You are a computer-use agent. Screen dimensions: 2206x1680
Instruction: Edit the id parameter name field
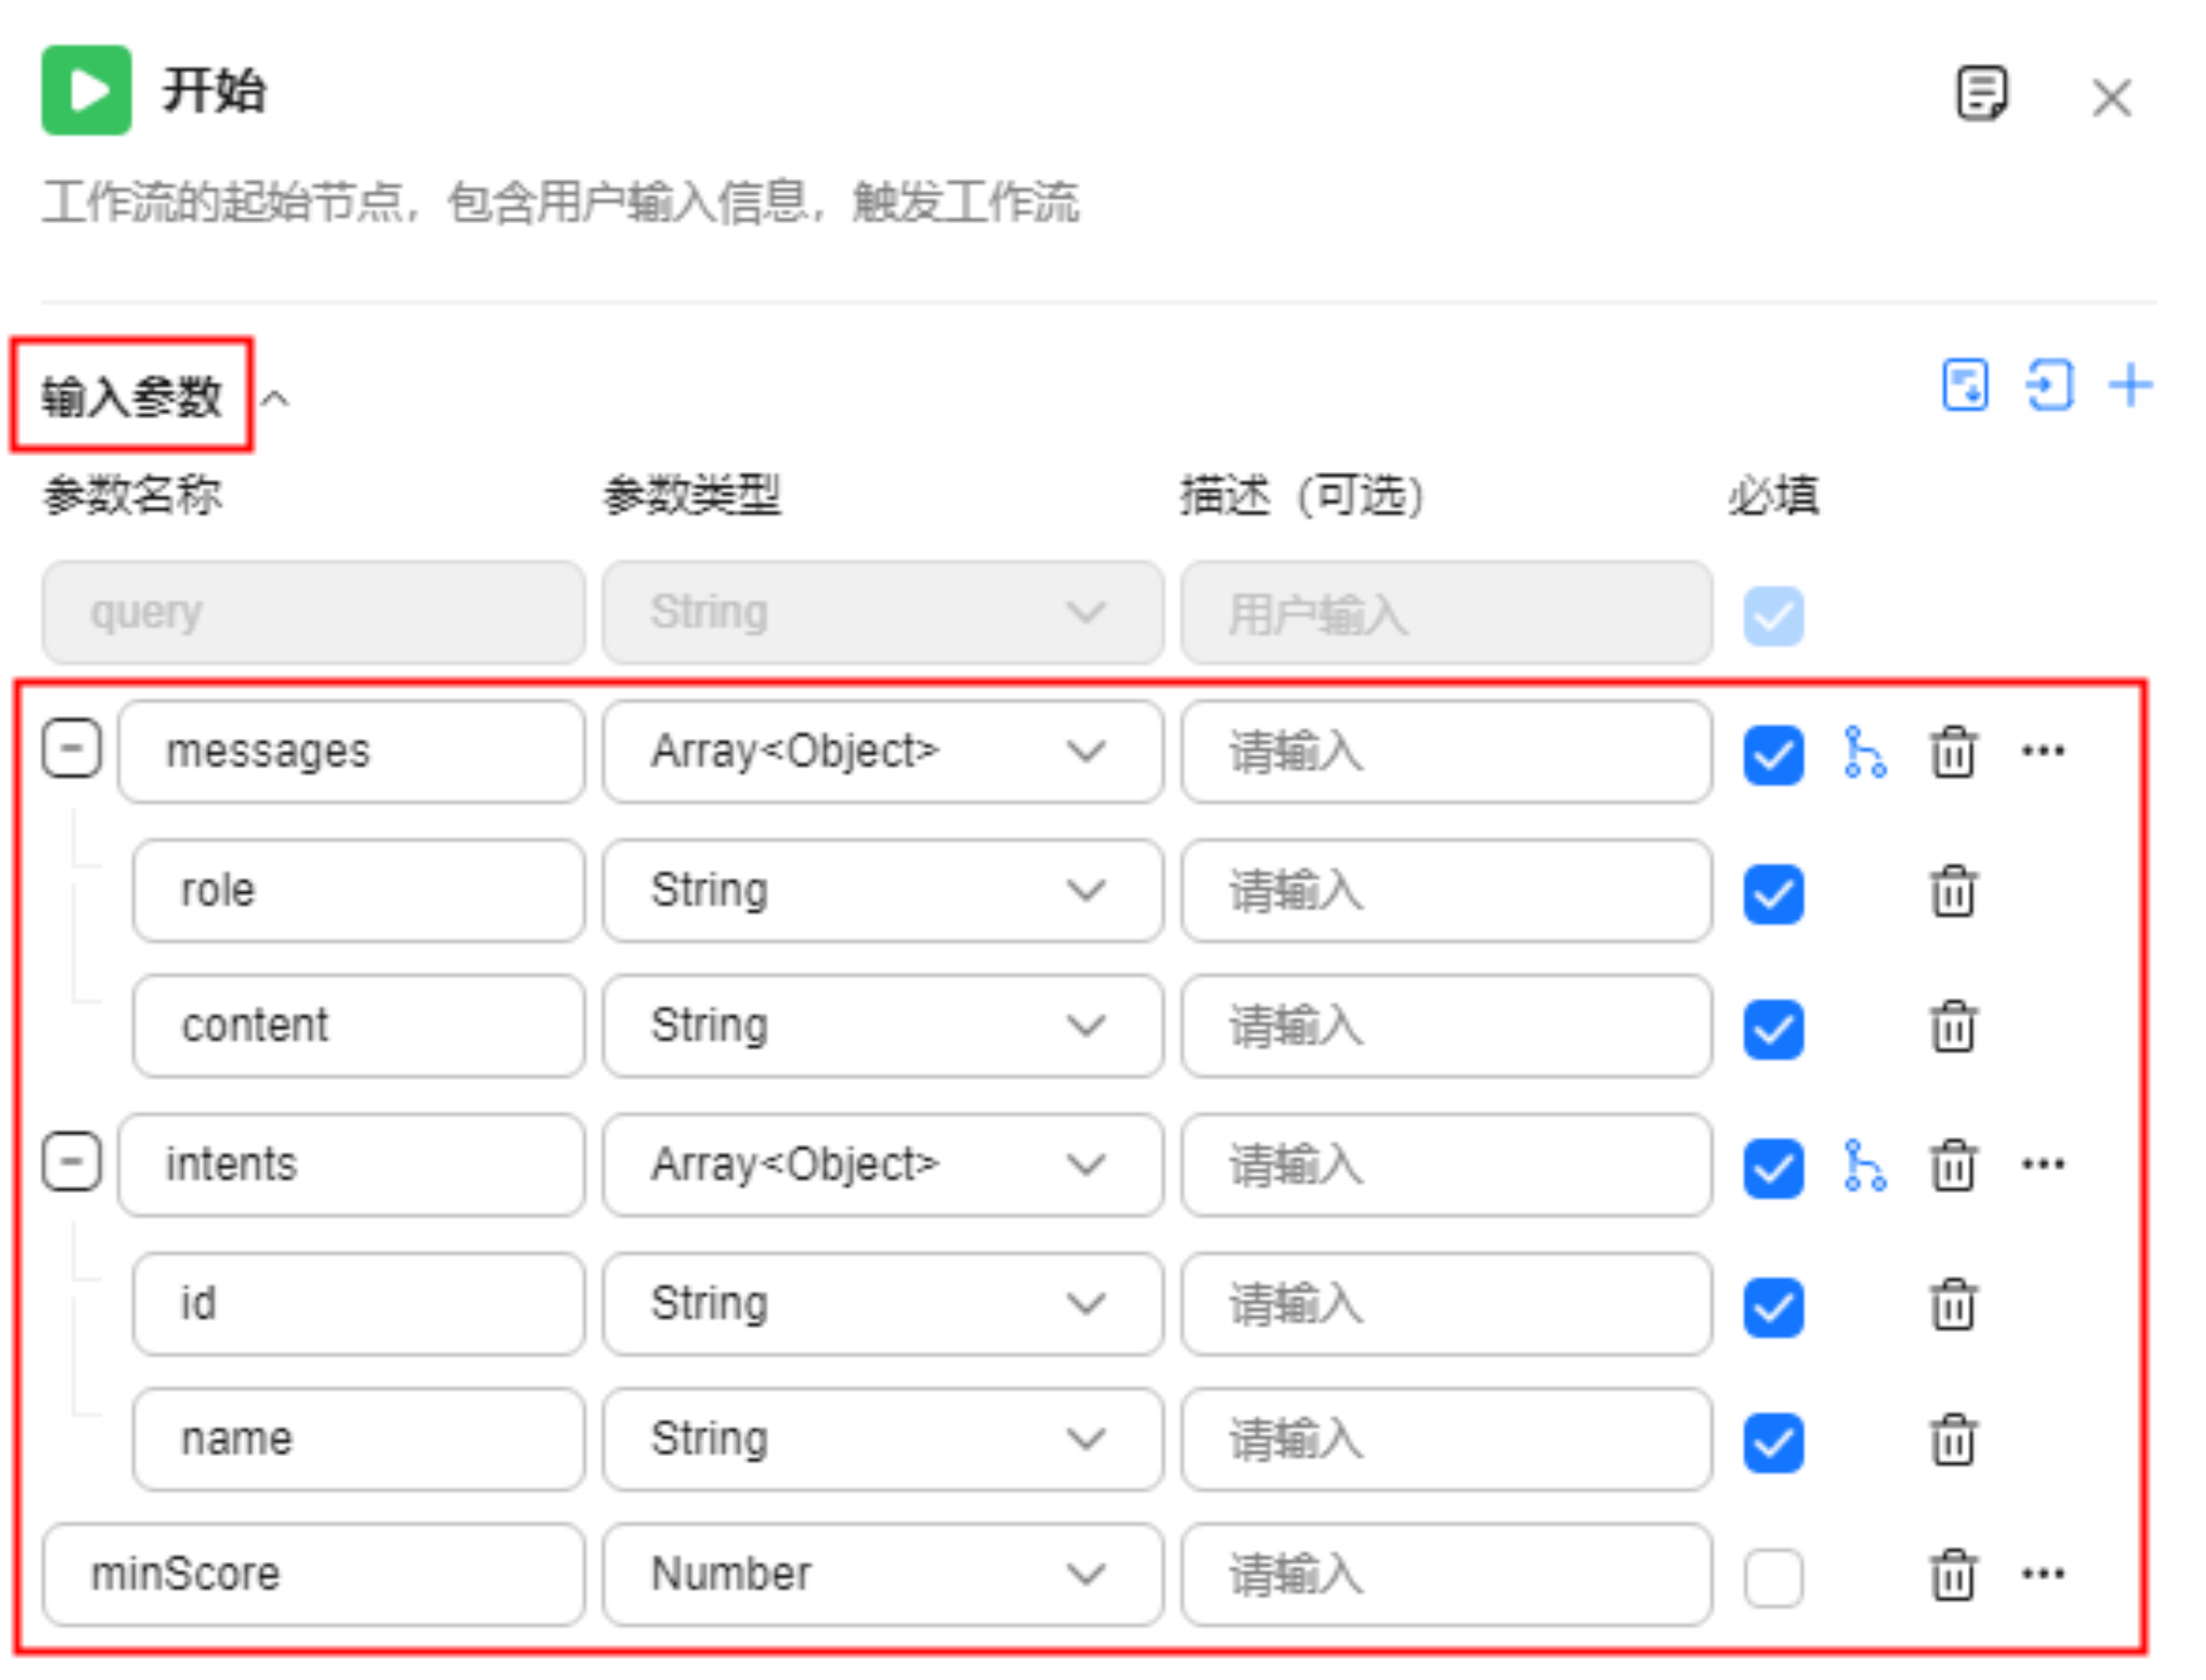(x=358, y=1304)
